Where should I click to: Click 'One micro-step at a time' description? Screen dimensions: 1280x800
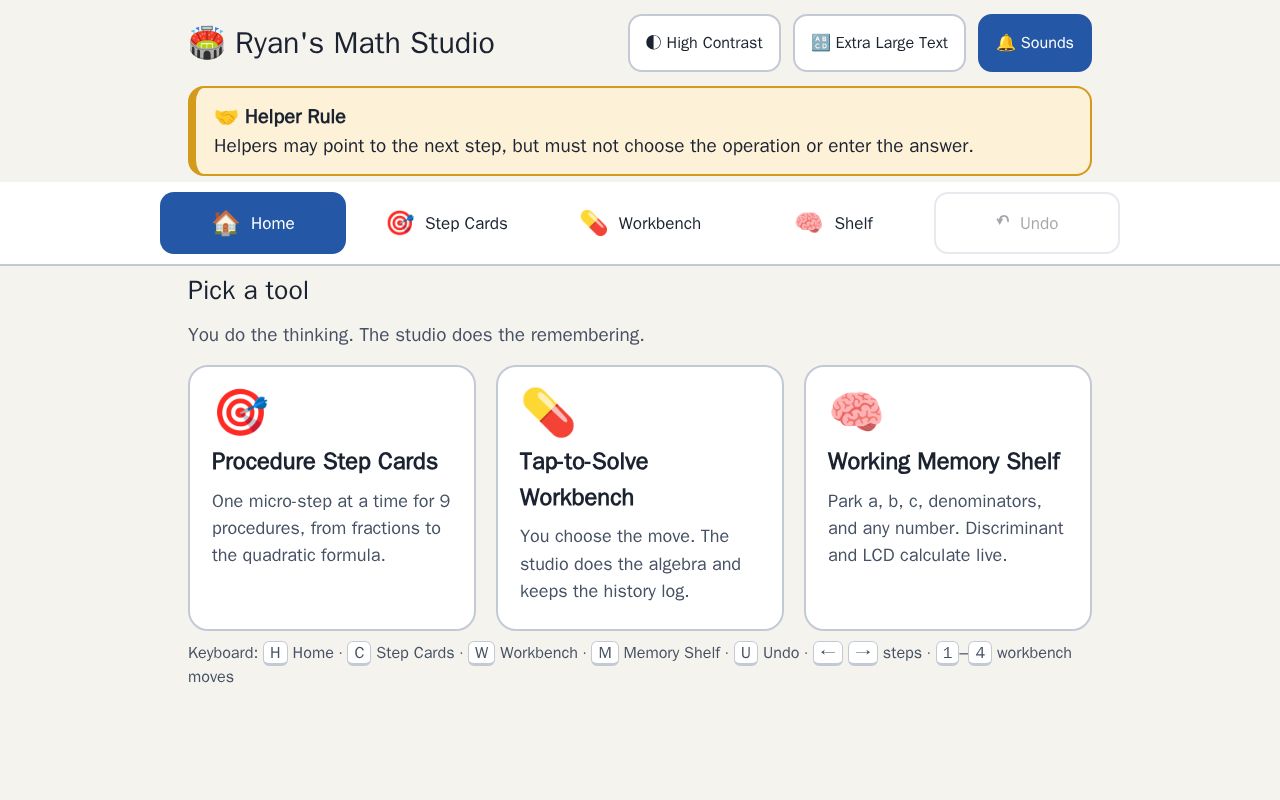[x=331, y=528]
